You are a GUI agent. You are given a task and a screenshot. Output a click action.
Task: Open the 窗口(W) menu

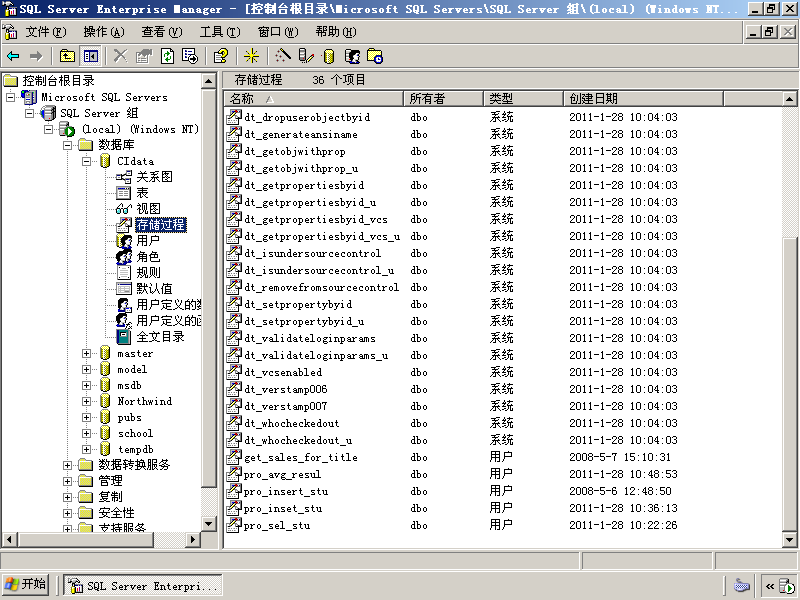click(278, 32)
